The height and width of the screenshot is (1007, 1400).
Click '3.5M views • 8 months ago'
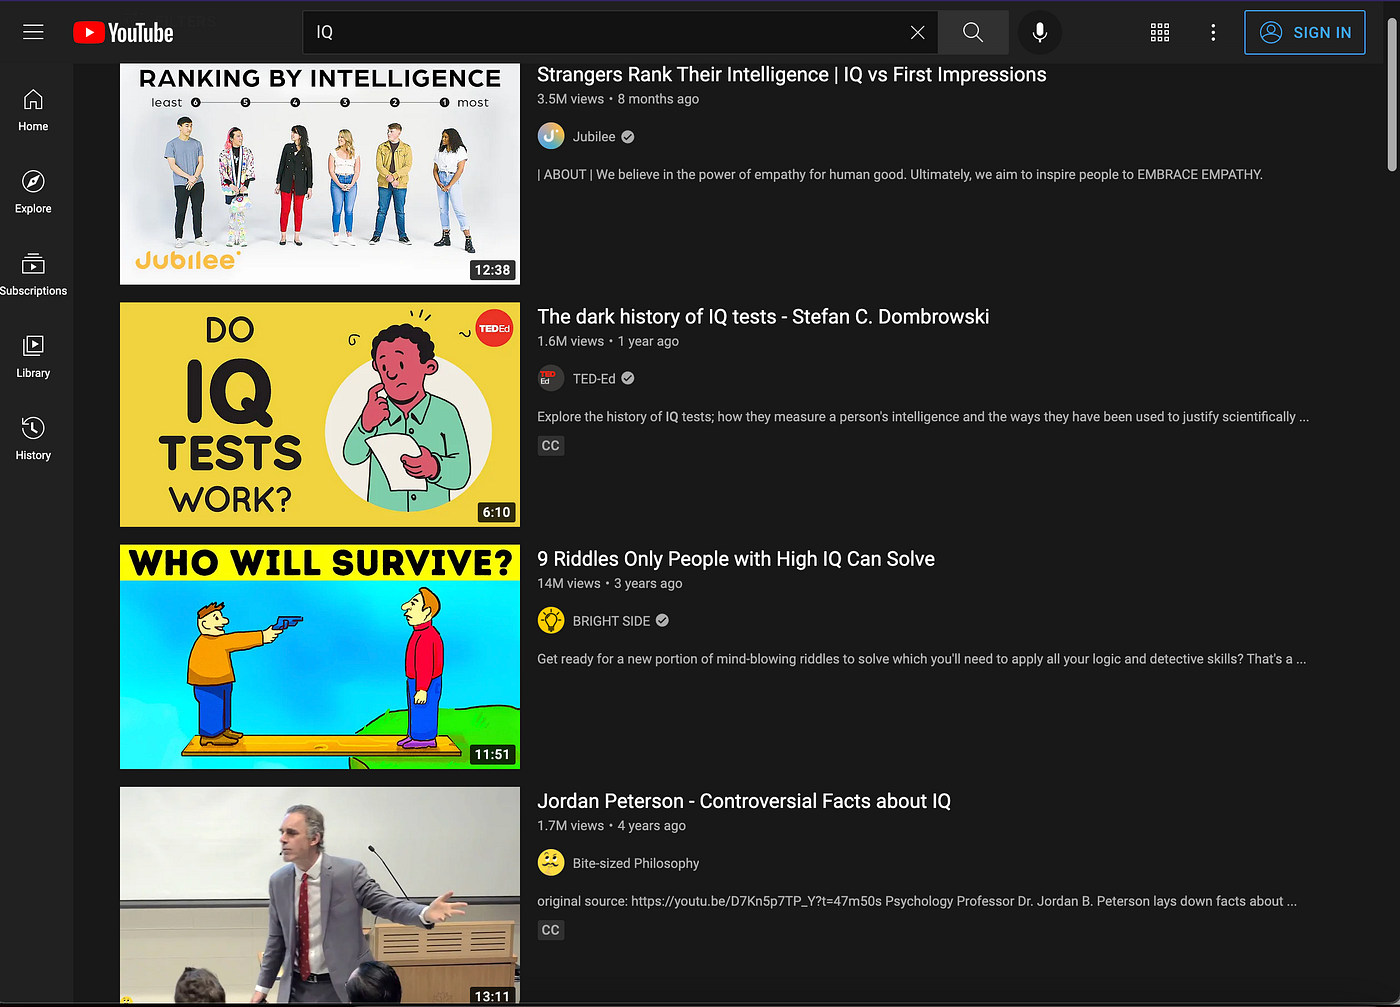[618, 99]
